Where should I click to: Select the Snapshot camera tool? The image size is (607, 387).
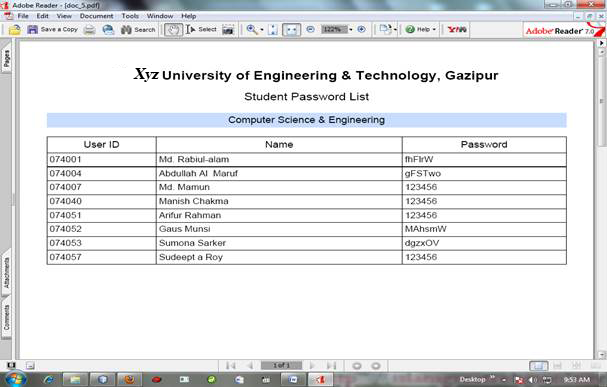click(x=228, y=30)
